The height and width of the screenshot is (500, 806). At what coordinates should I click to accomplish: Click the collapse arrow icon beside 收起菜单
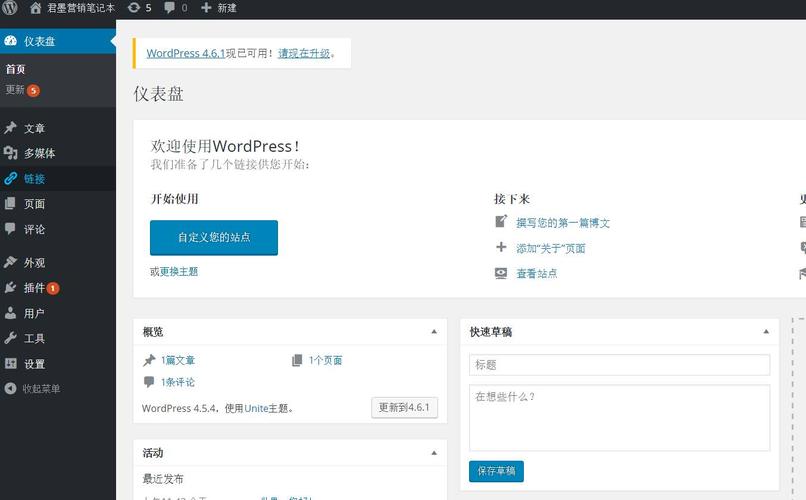pos(10,388)
